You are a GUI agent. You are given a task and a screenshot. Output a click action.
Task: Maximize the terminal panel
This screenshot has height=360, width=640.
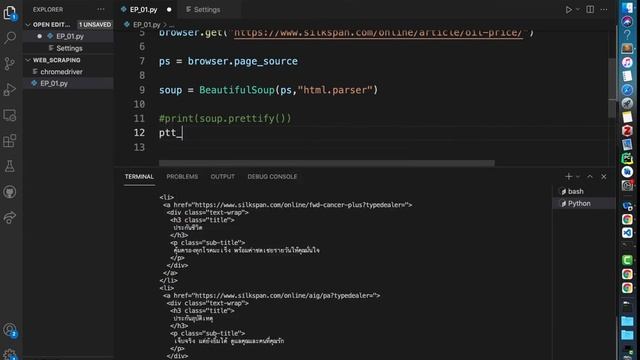pyautogui.click(x=590, y=177)
